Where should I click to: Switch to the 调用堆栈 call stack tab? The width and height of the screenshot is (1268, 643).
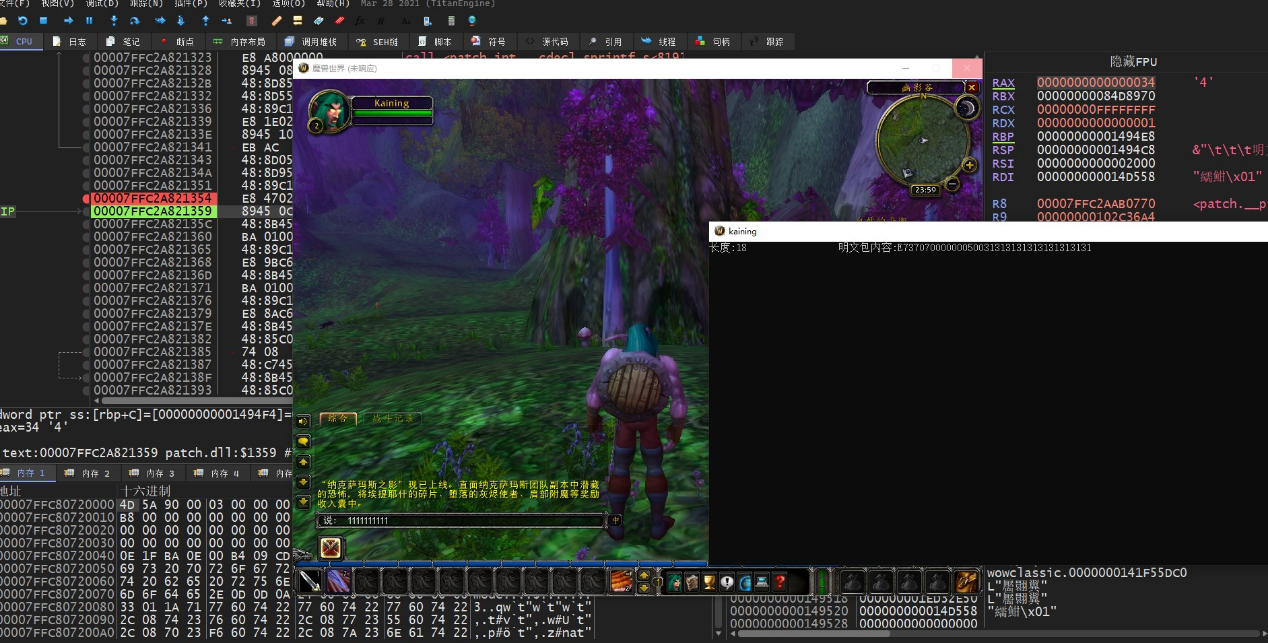pyautogui.click(x=311, y=42)
